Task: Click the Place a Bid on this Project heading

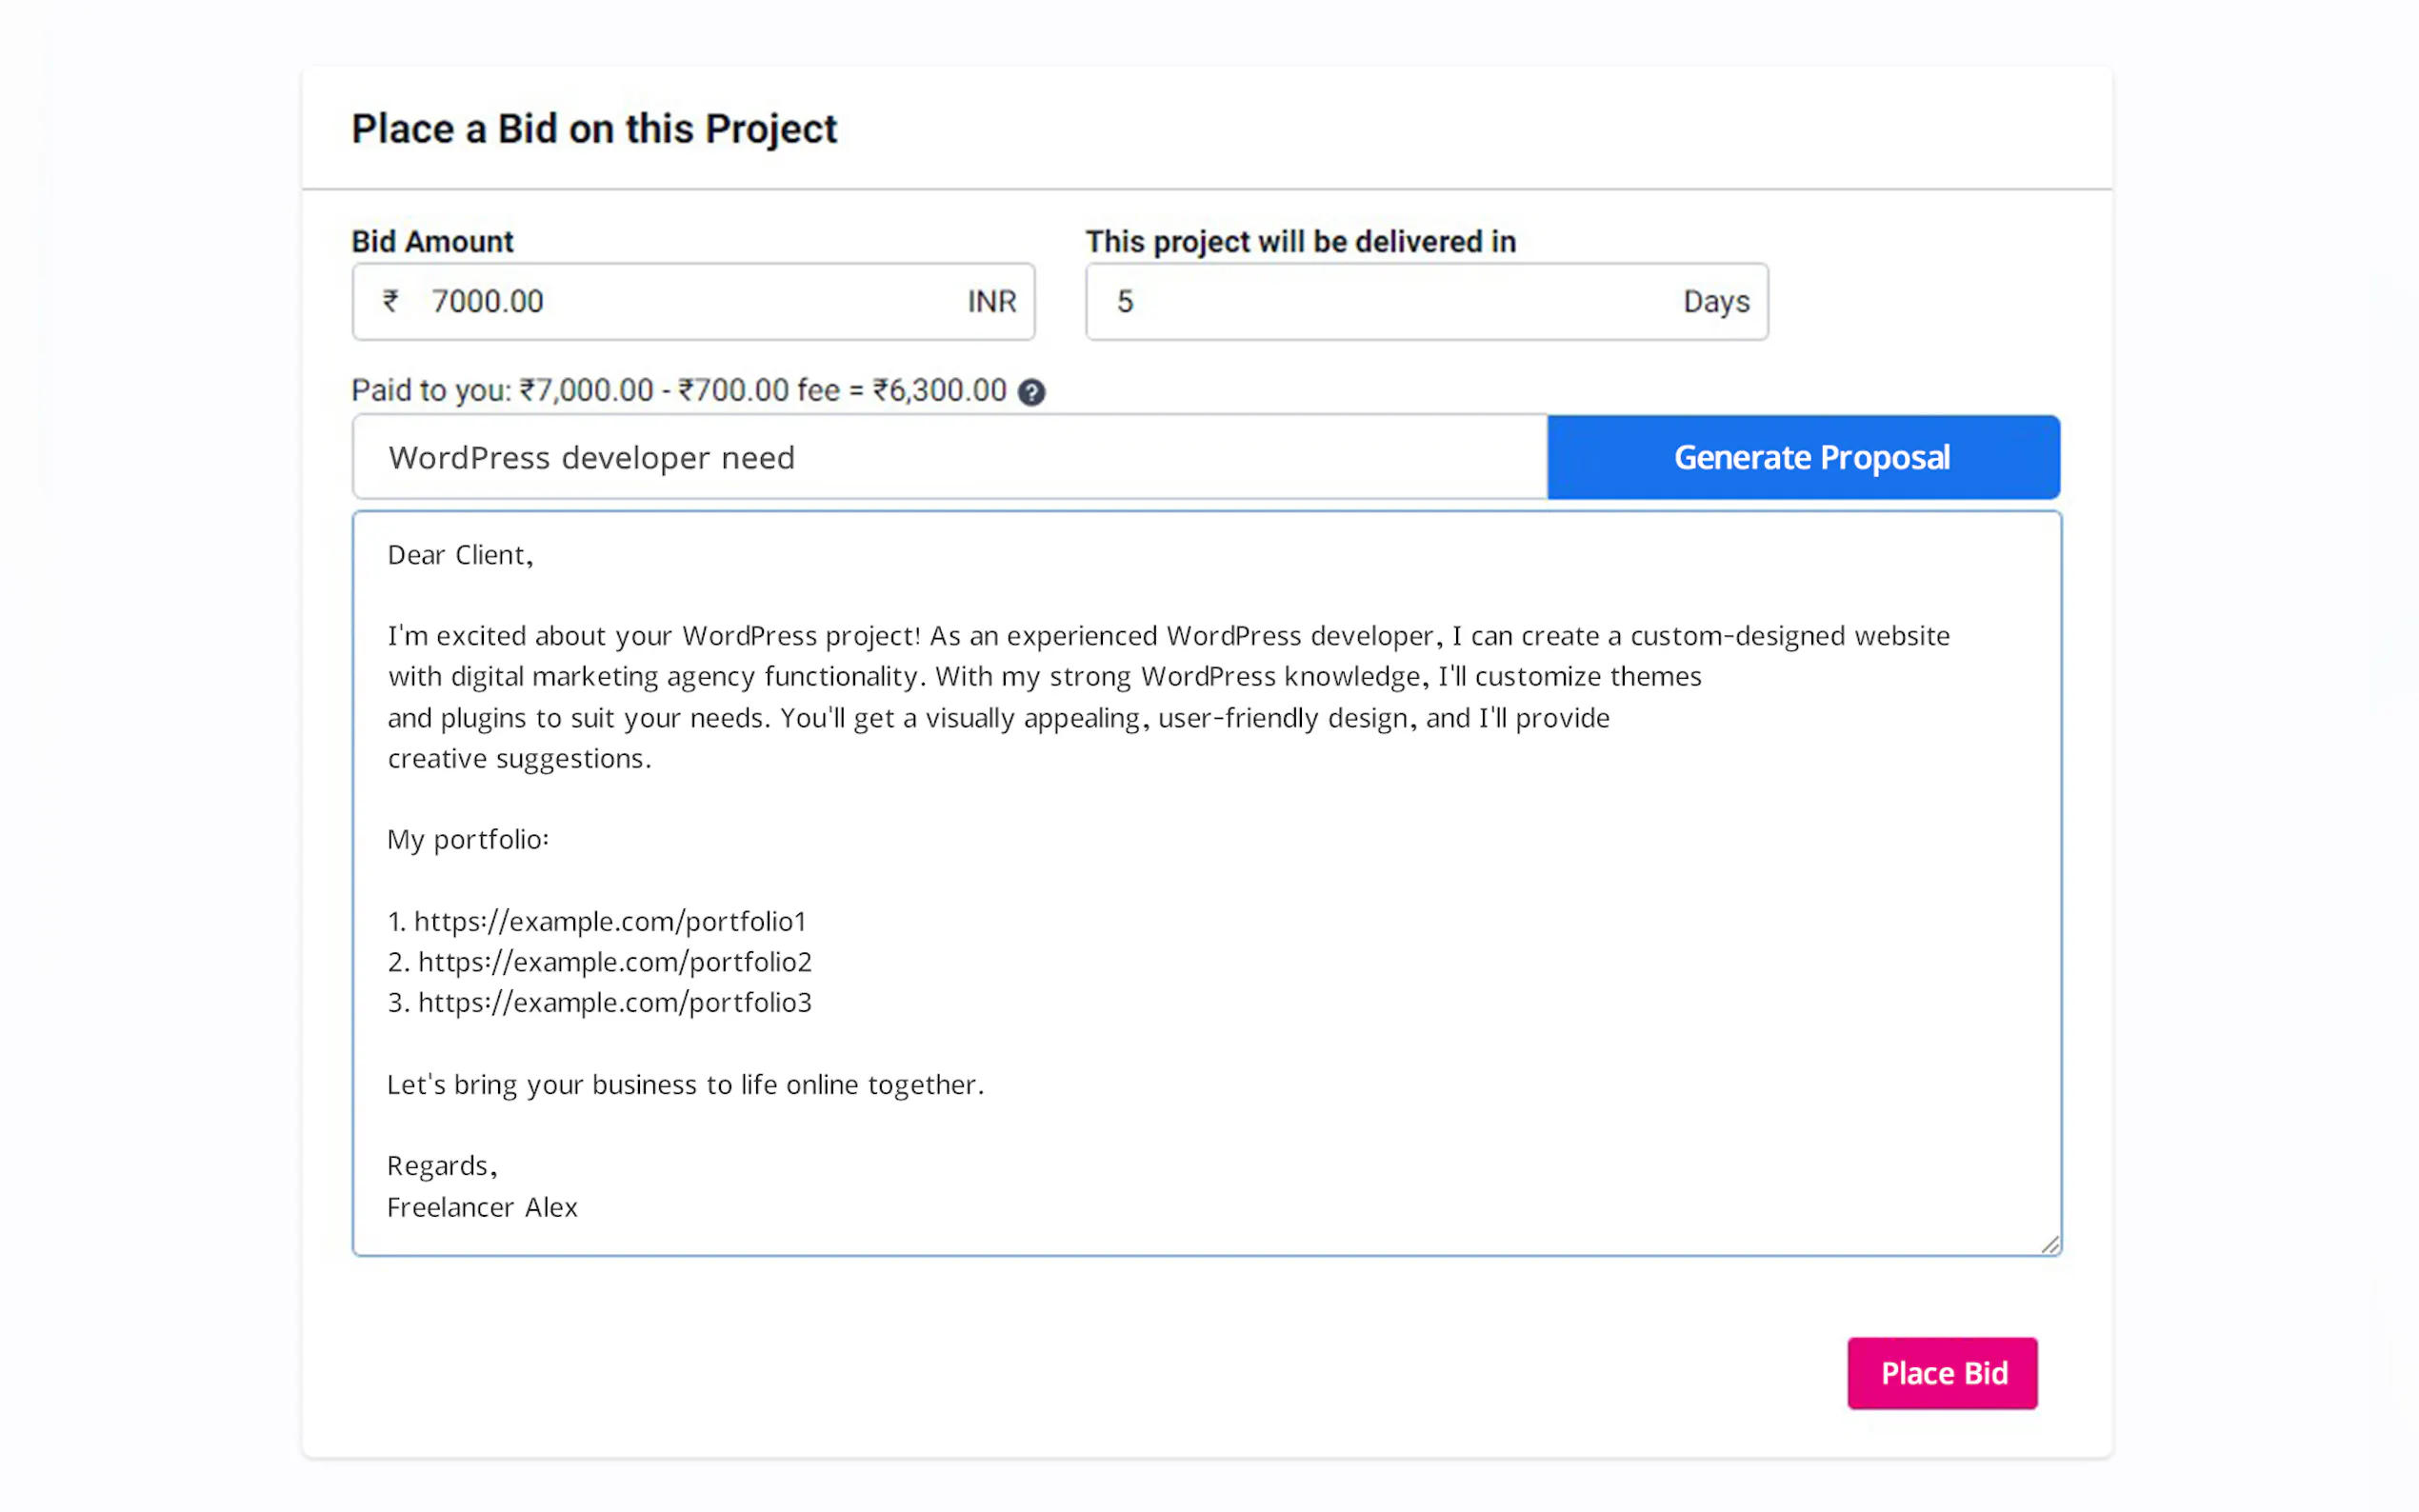Action: click(594, 129)
